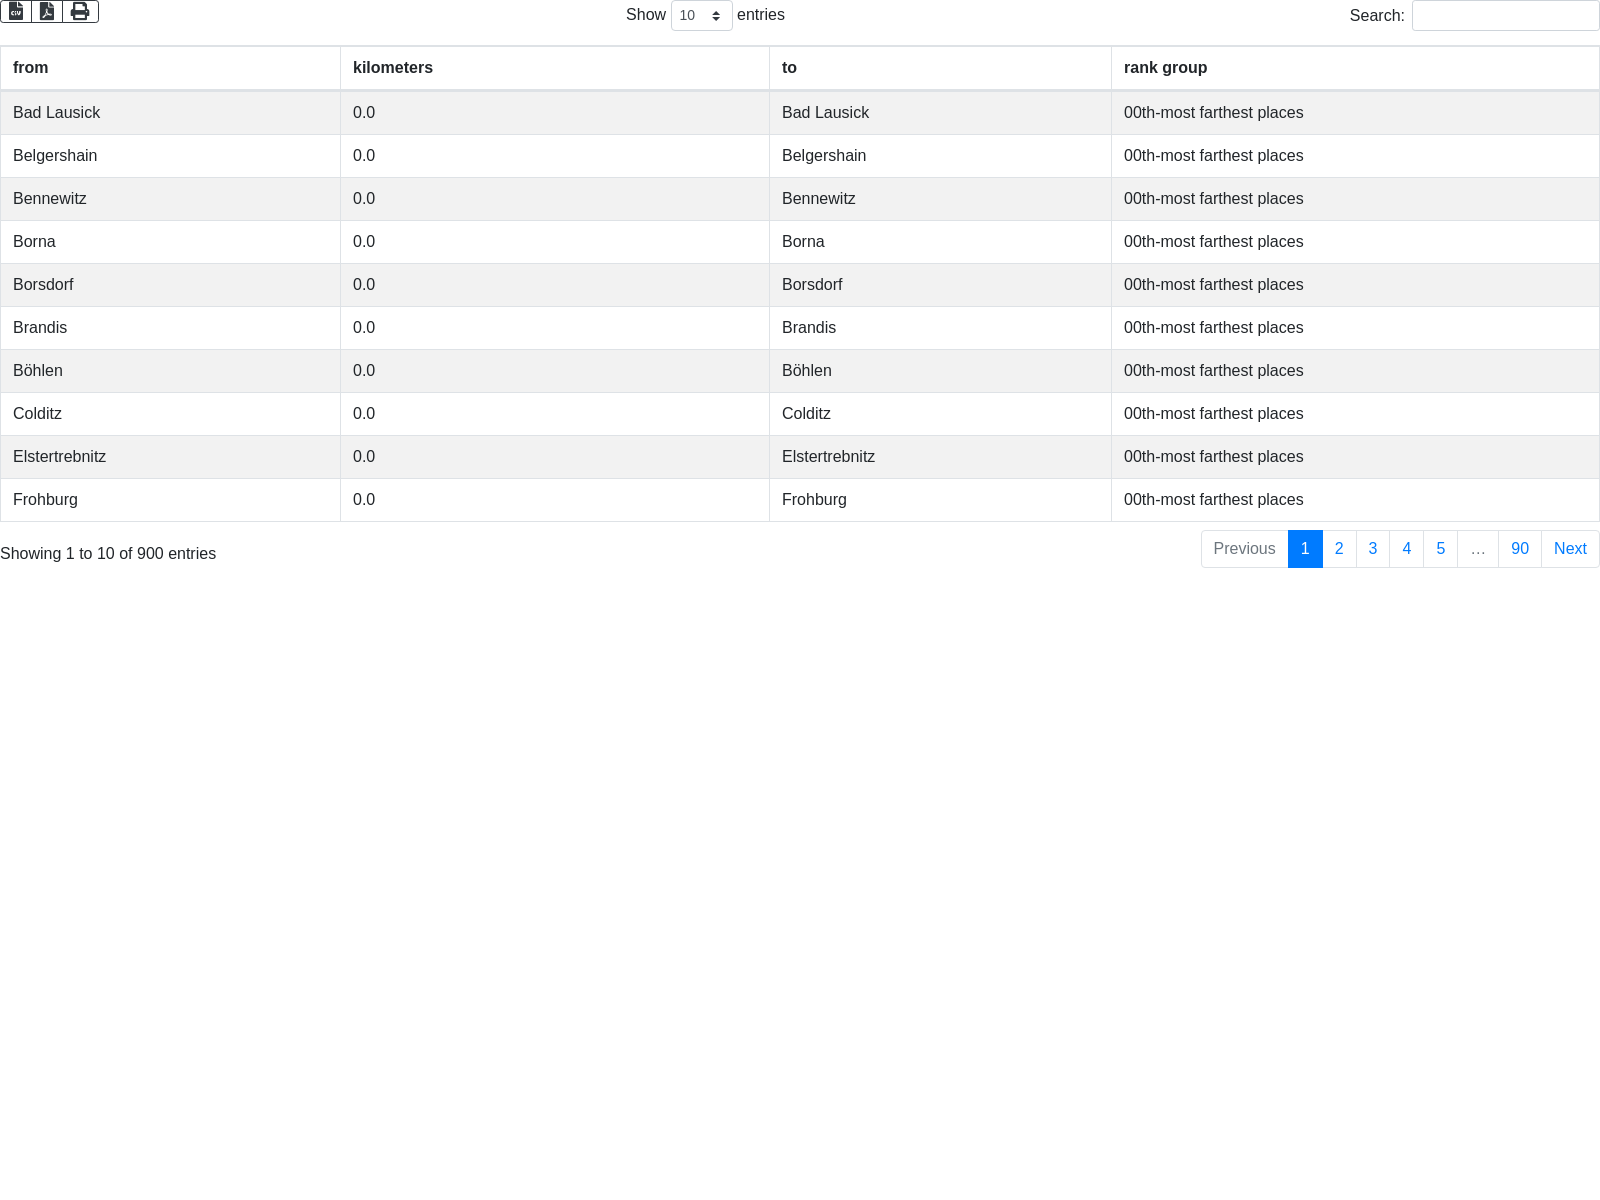
Task: Sort table by the 'to' column
Action: 789,68
